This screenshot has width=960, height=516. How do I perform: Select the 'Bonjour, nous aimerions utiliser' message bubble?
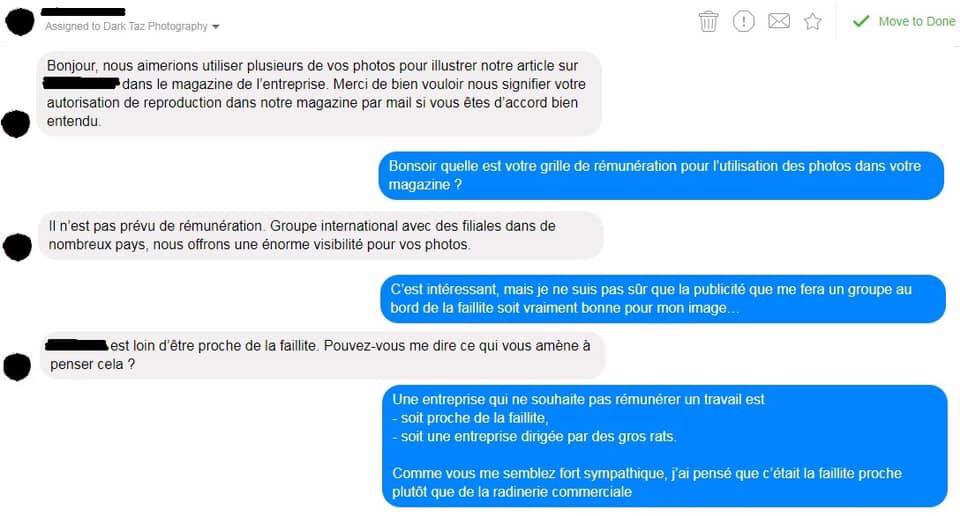pyautogui.click(x=319, y=94)
